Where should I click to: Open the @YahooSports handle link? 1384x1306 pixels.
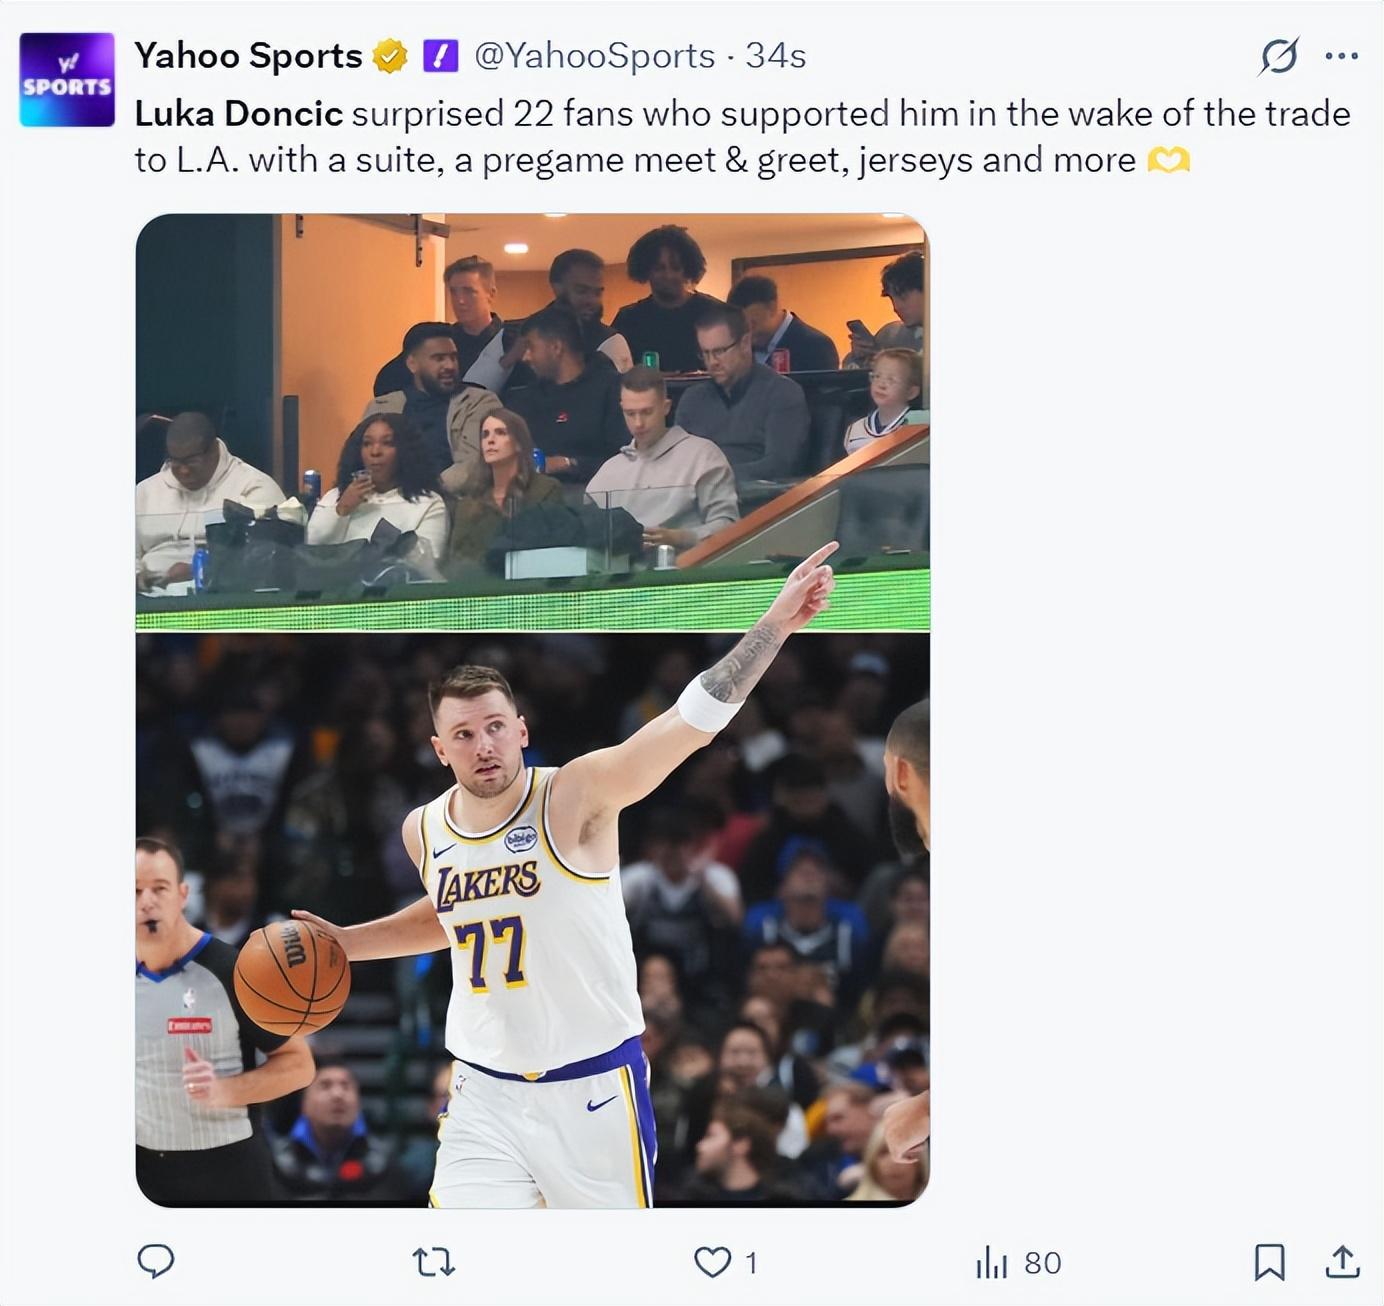click(x=594, y=56)
